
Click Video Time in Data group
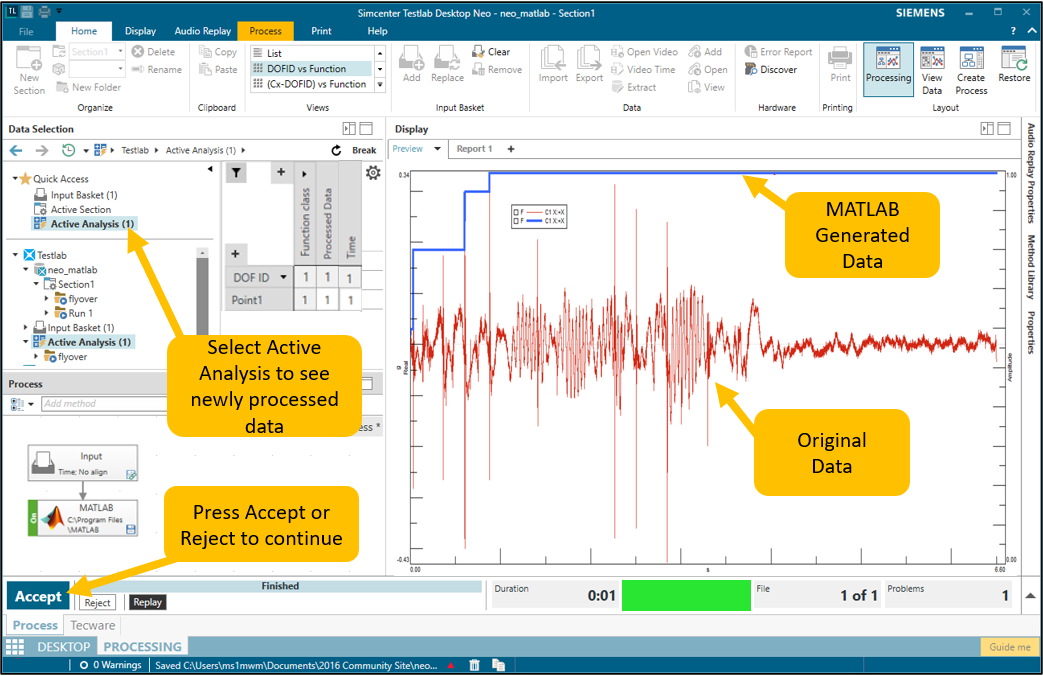[x=643, y=69]
